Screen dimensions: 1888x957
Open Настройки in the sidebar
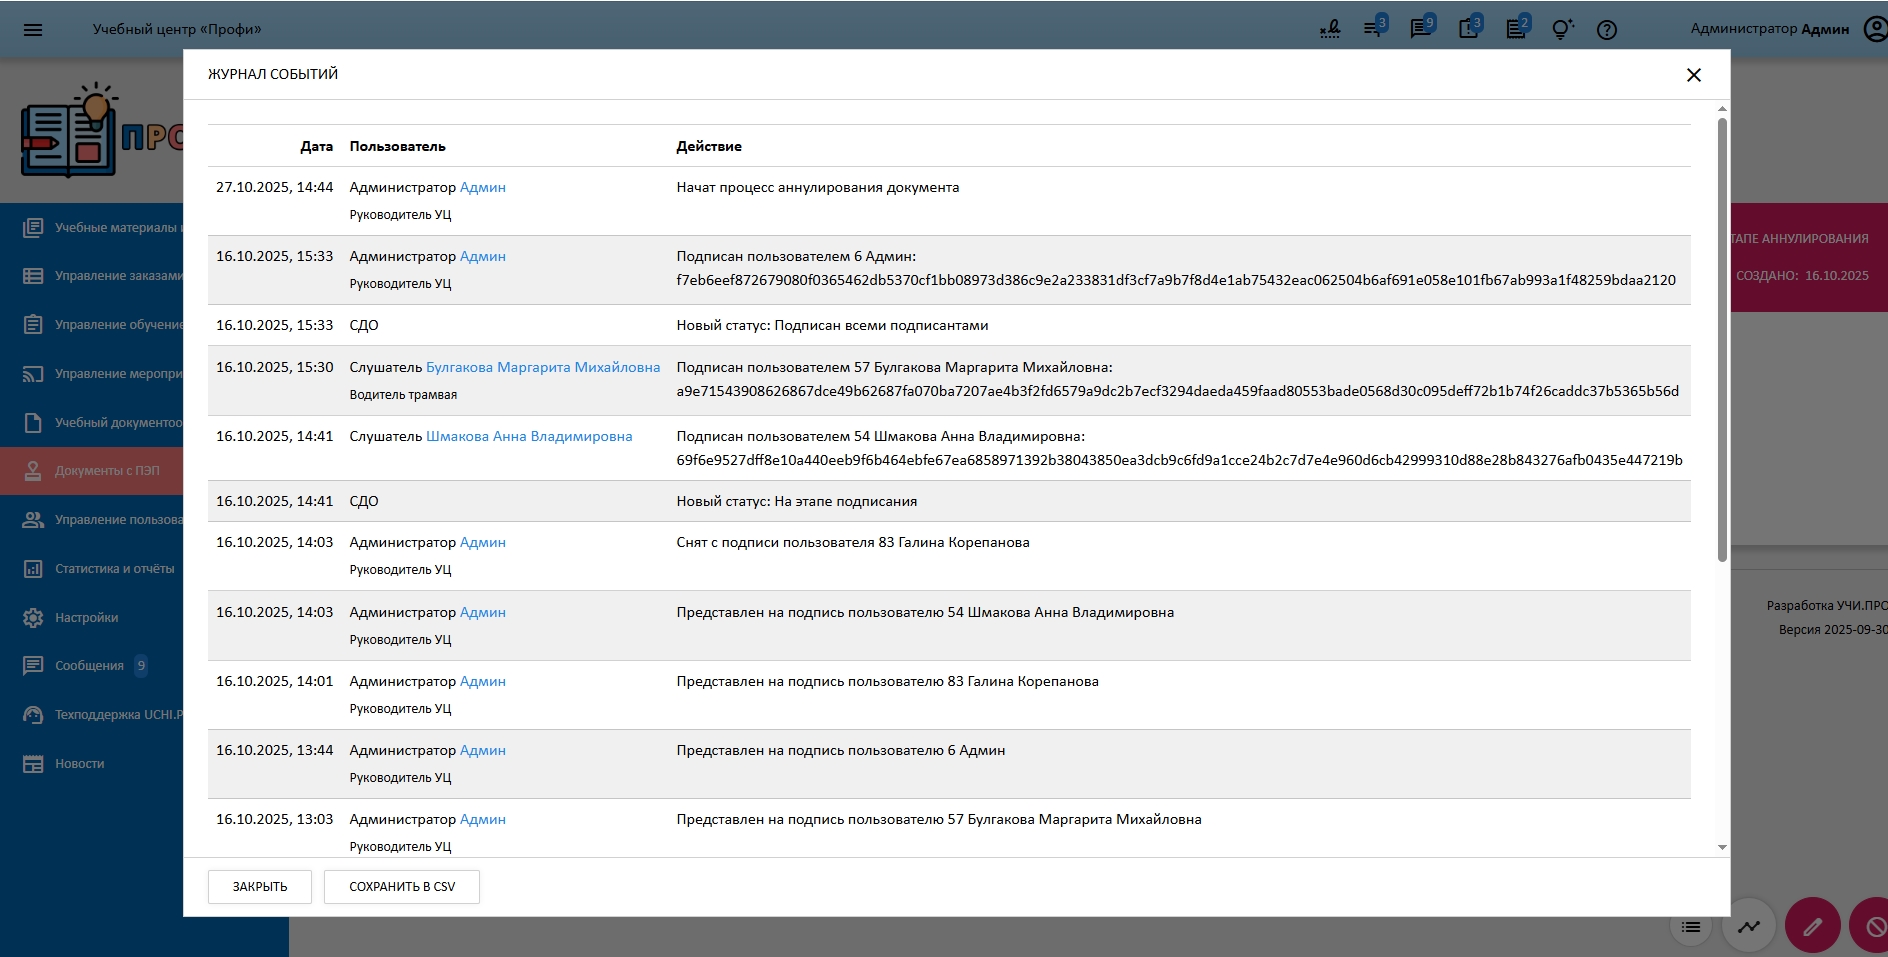click(86, 618)
